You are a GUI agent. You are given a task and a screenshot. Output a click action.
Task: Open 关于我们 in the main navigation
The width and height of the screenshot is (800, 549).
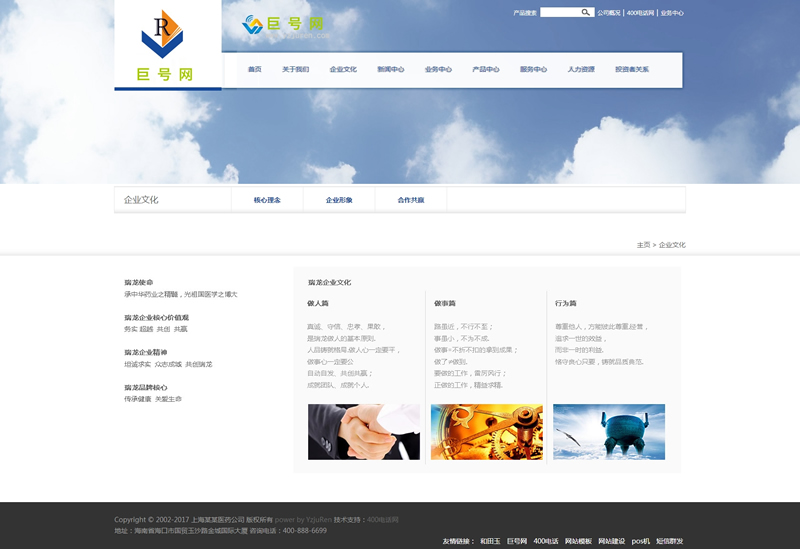[295, 69]
